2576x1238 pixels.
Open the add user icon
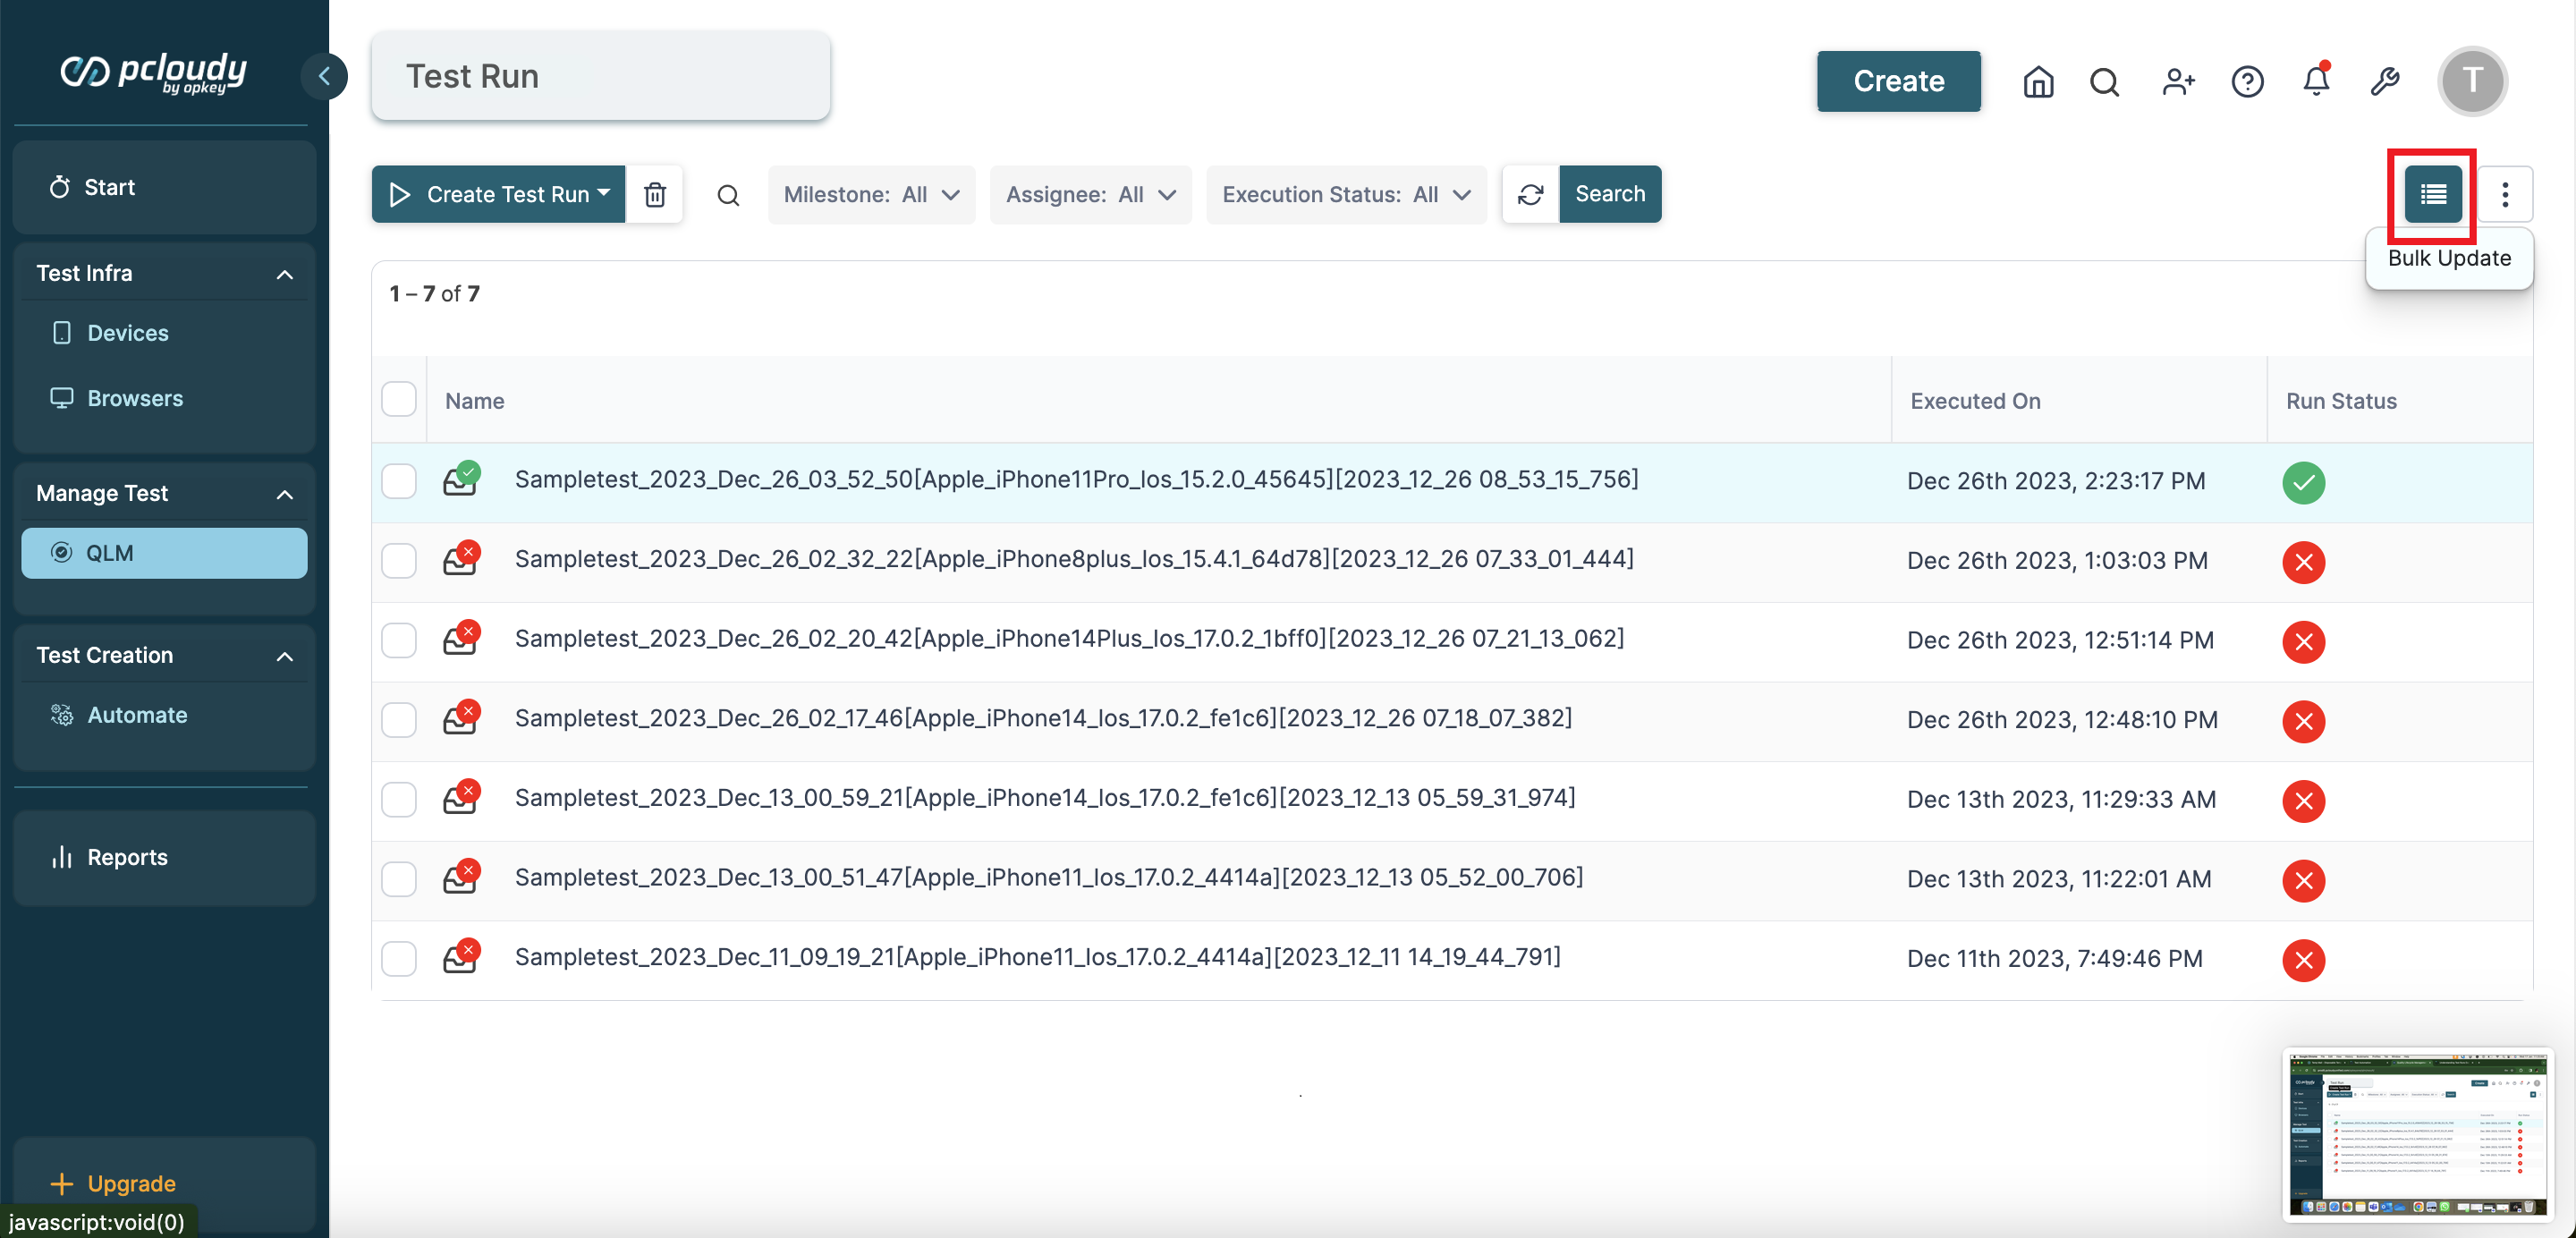point(2178,81)
